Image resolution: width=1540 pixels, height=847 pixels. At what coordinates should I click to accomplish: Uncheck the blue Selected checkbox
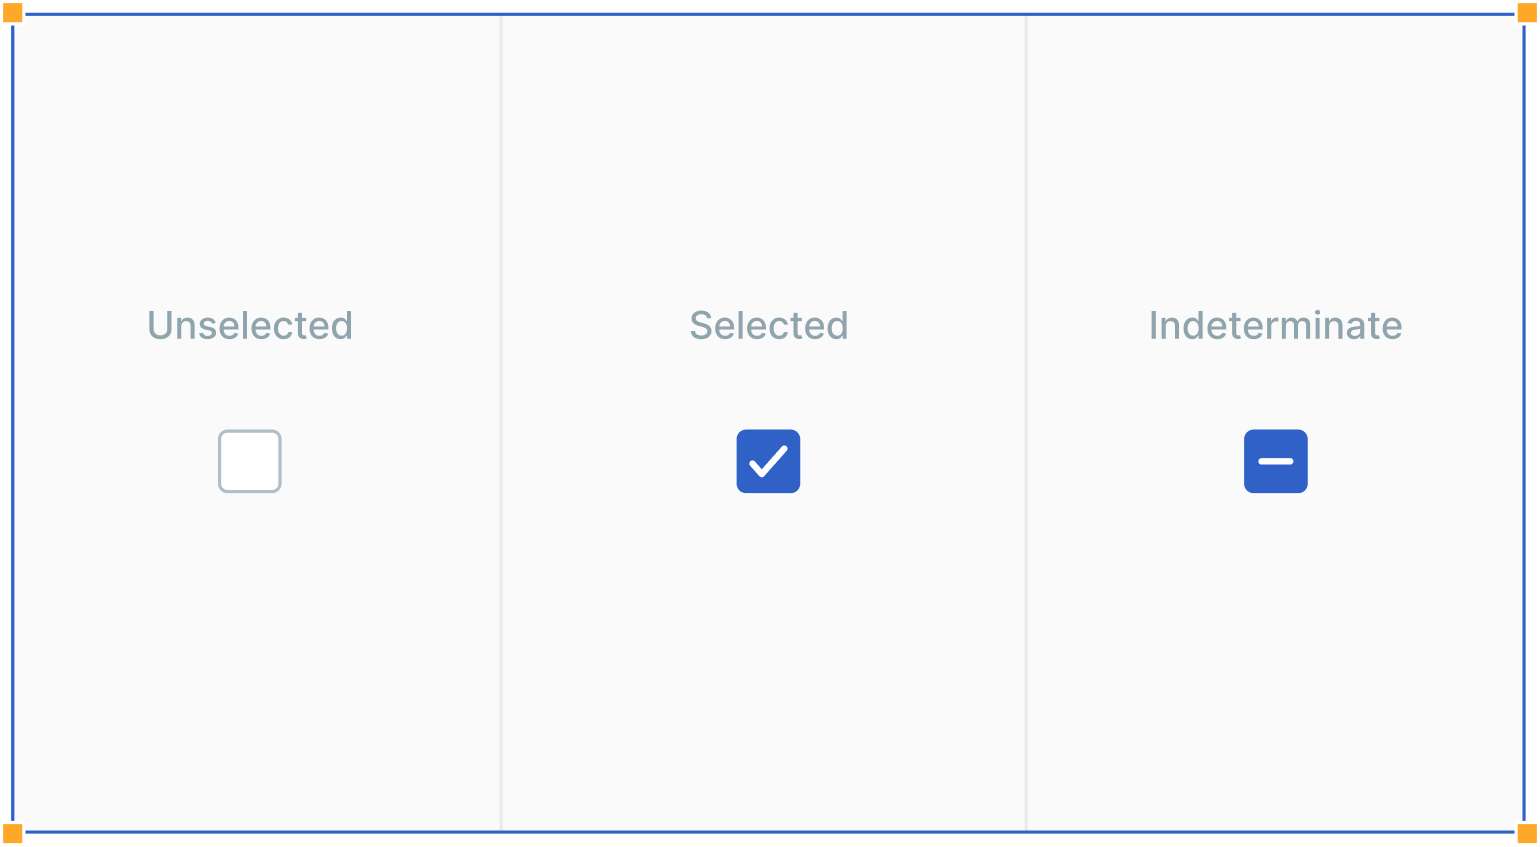pyautogui.click(x=768, y=461)
